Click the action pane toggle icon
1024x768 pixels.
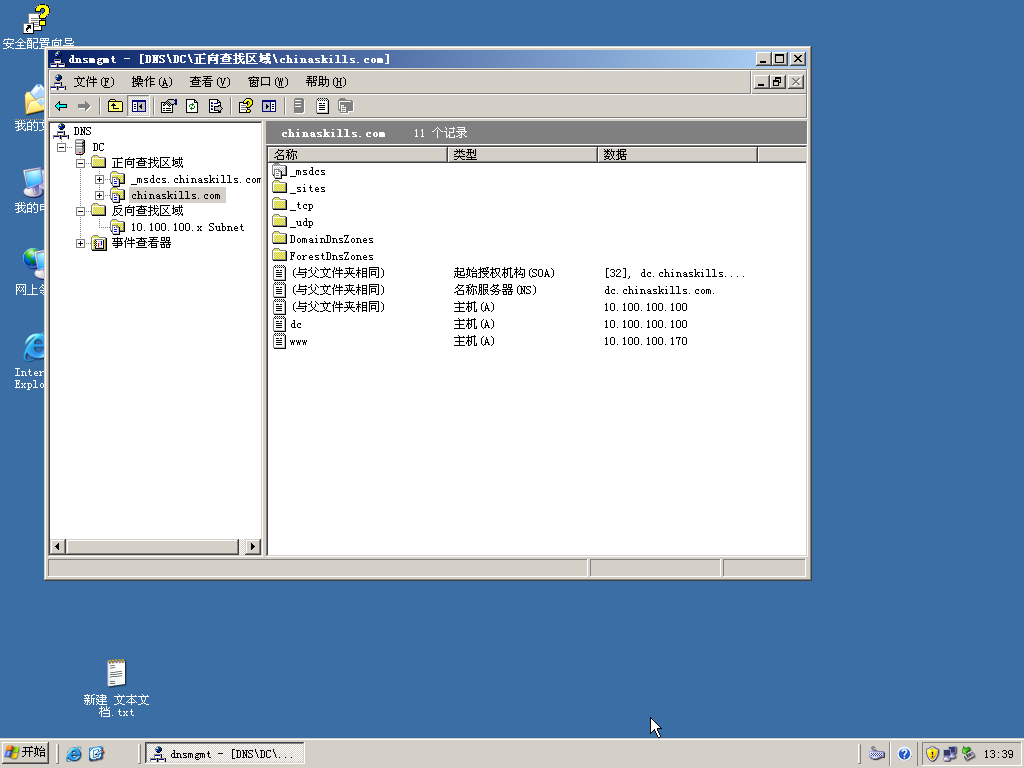(269, 106)
